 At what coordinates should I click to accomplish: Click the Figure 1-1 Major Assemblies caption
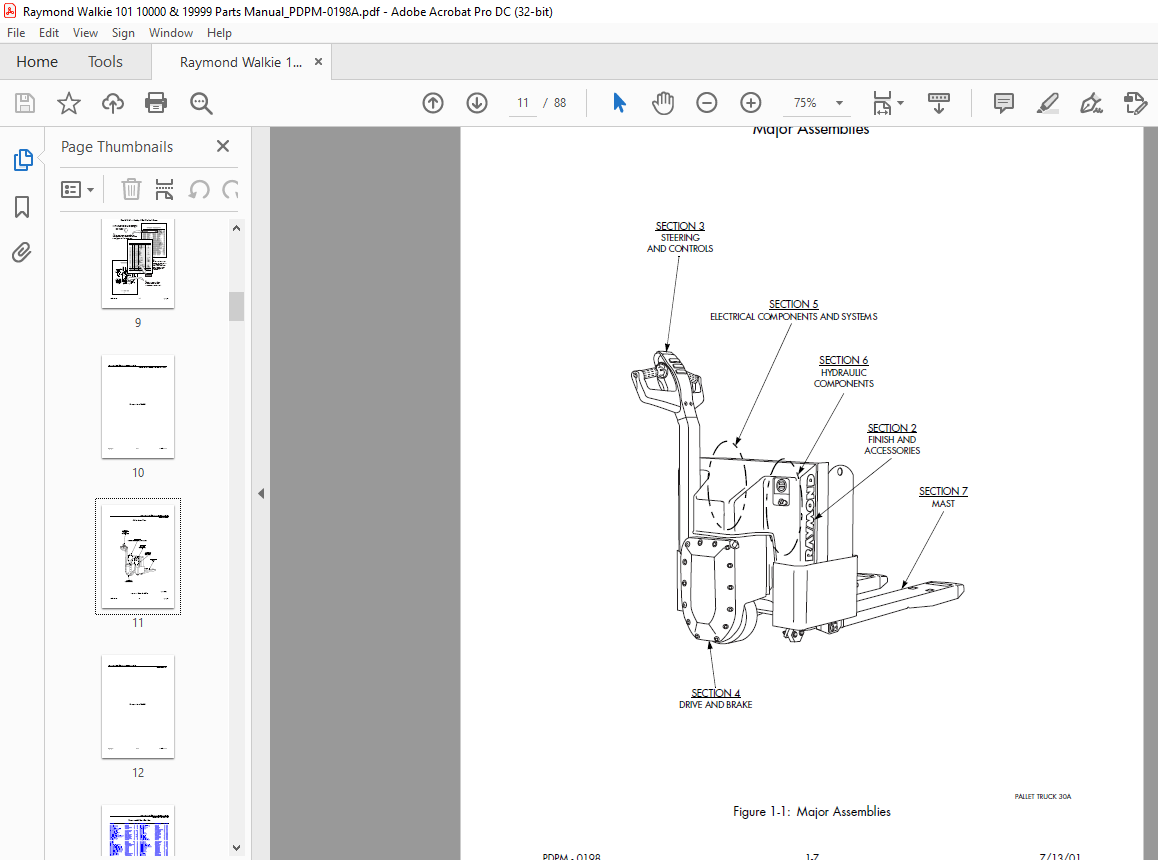click(x=812, y=811)
